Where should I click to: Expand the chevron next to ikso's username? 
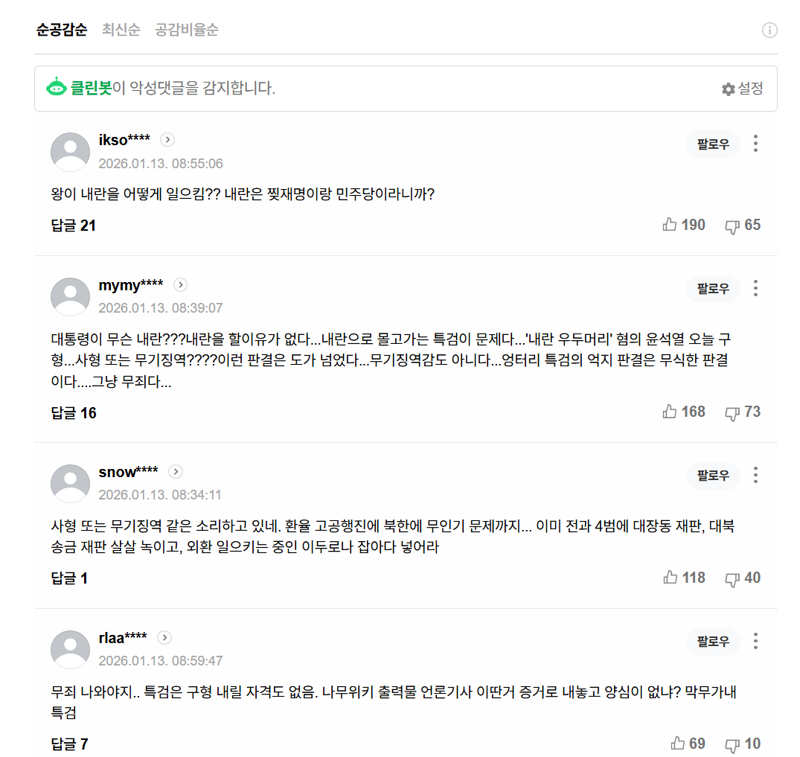(x=167, y=140)
